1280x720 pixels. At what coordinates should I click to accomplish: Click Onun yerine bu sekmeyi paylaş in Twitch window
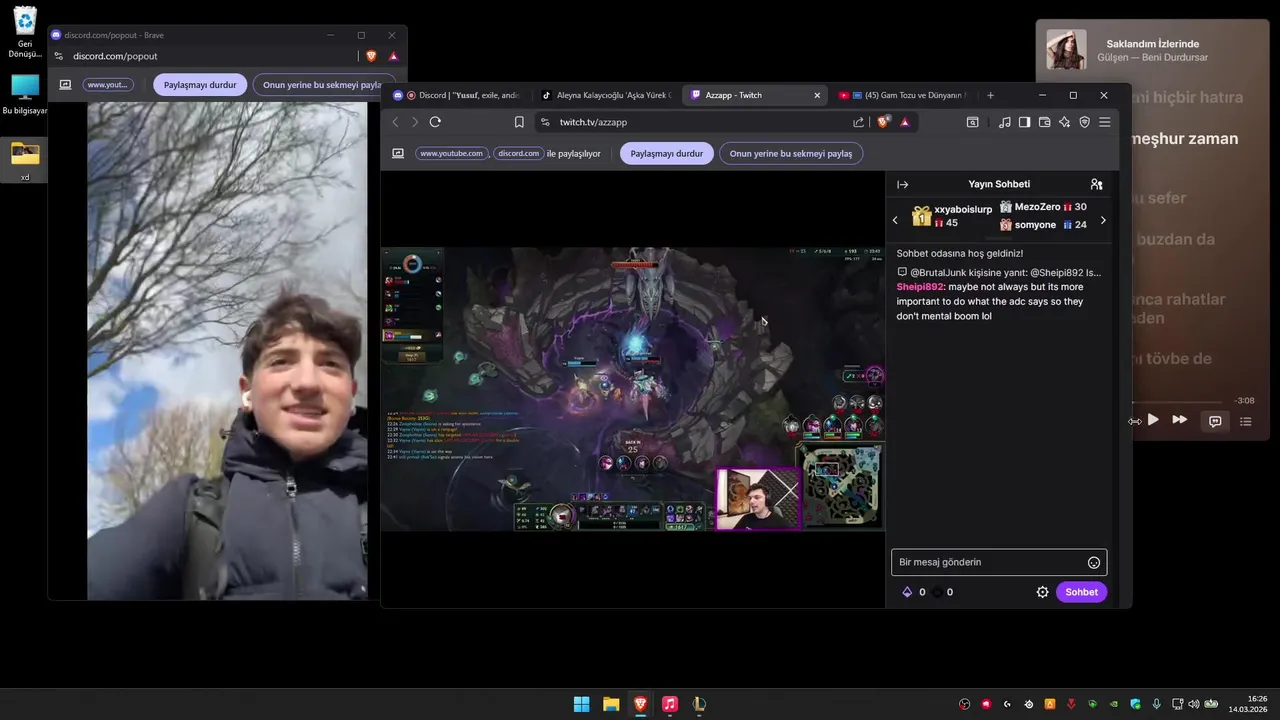791,154
